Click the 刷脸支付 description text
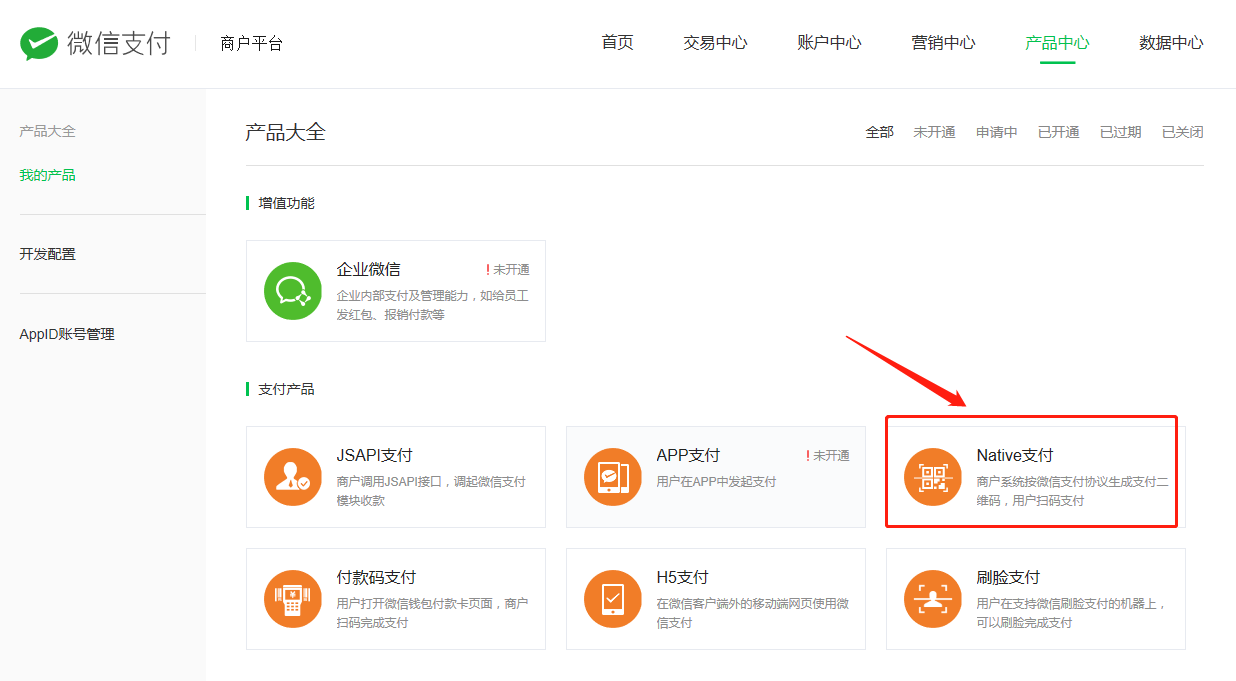 click(1072, 613)
